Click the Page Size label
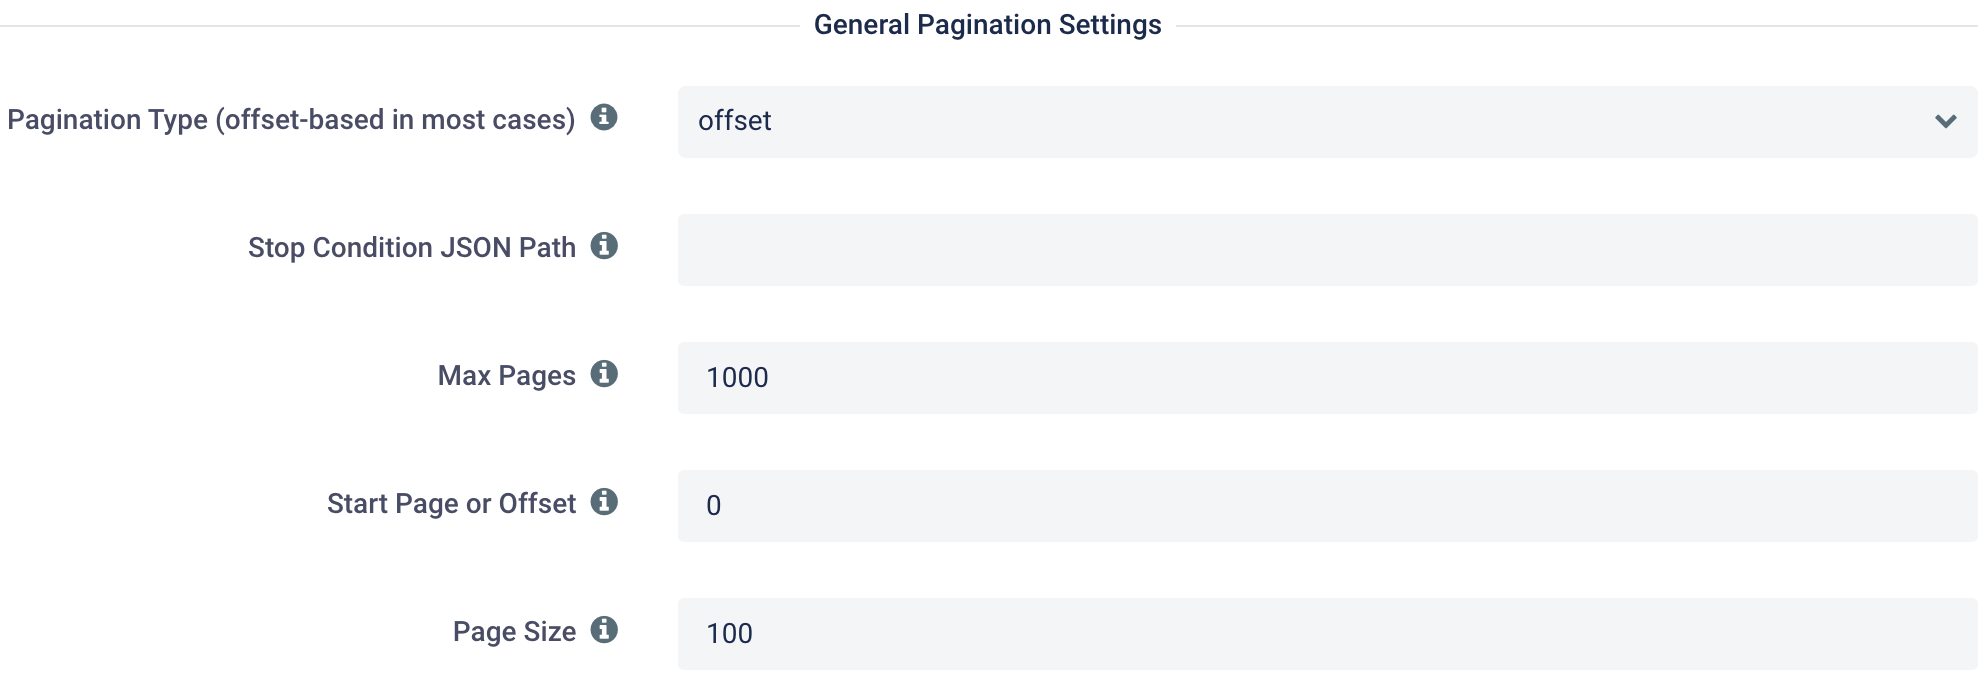The height and width of the screenshot is (694, 1982). (x=514, y=632)
